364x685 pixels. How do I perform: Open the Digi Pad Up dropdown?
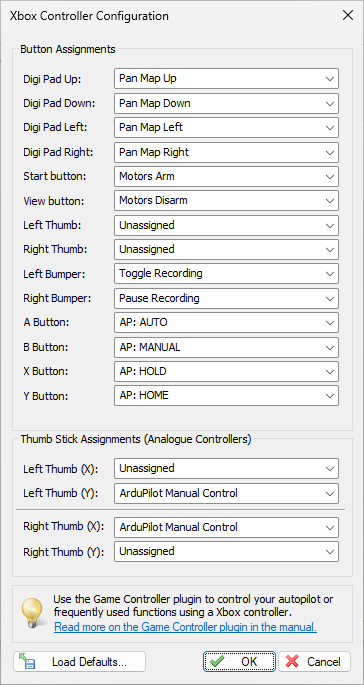226,79
